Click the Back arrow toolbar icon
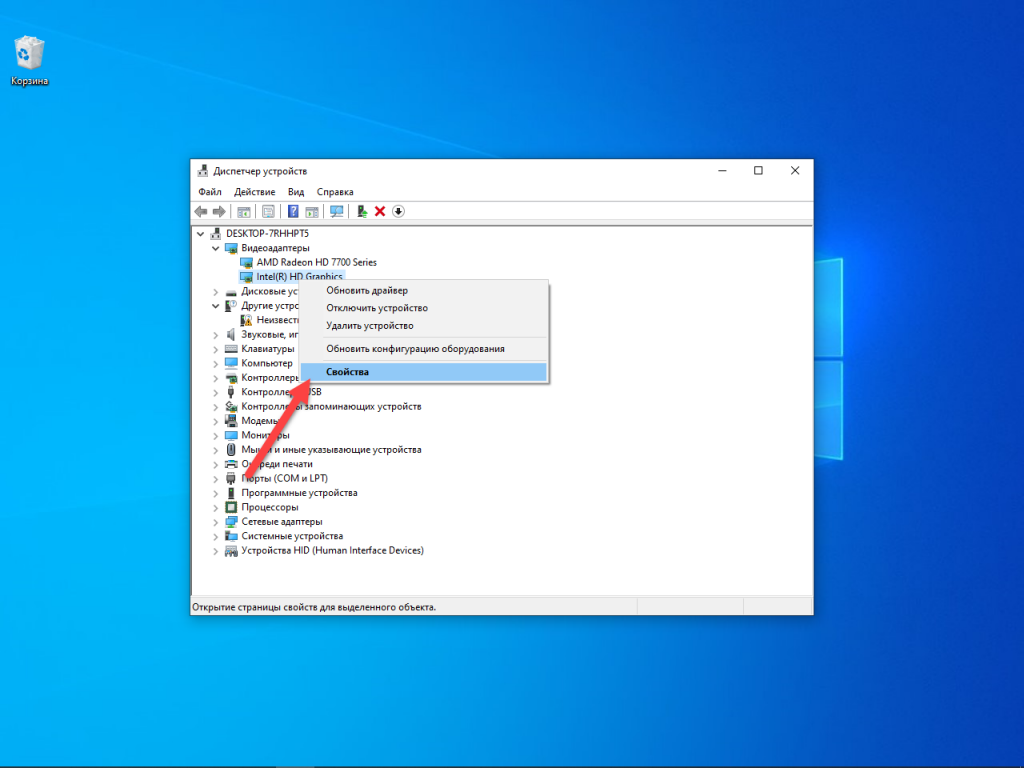Screen dimensions: 1024x768 pos(201,211)
